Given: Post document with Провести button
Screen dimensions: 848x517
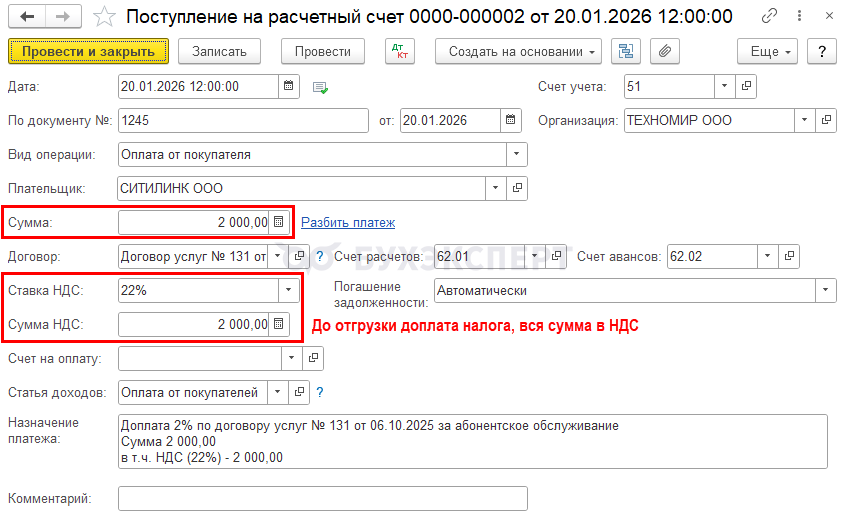Looking at the screenshot, I should coord(323,51).
